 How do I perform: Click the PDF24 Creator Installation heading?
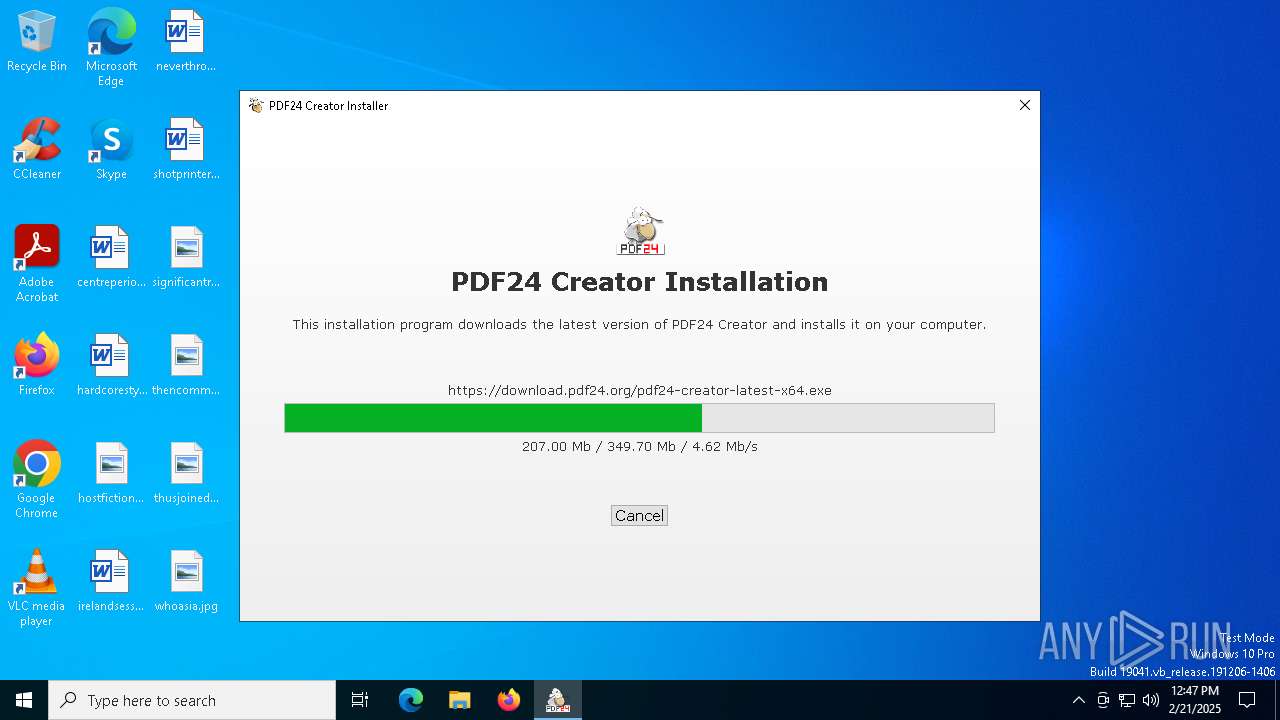point(639,282)
